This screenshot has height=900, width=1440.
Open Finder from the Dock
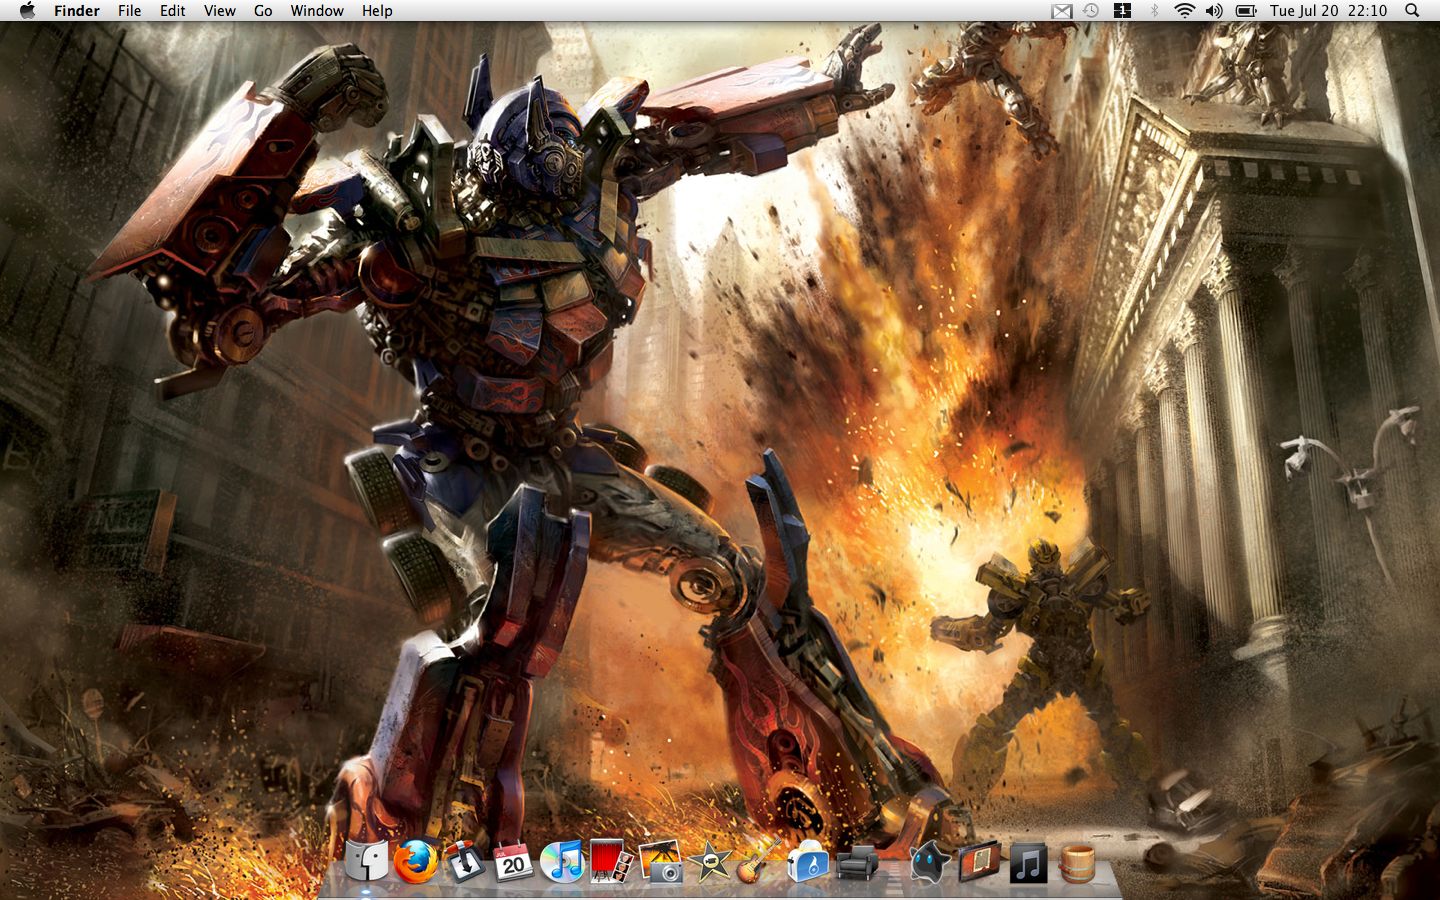[366, 861]
